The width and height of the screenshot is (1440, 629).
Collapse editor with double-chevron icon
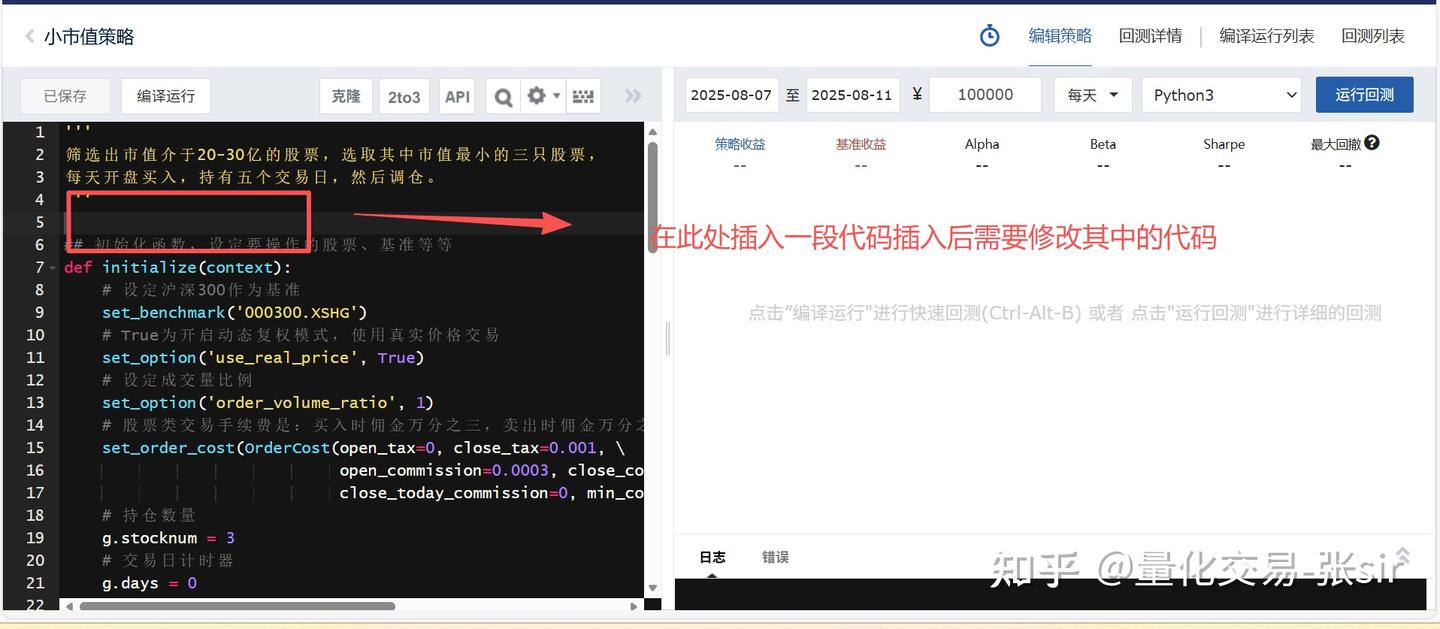[x=633, y=96]
